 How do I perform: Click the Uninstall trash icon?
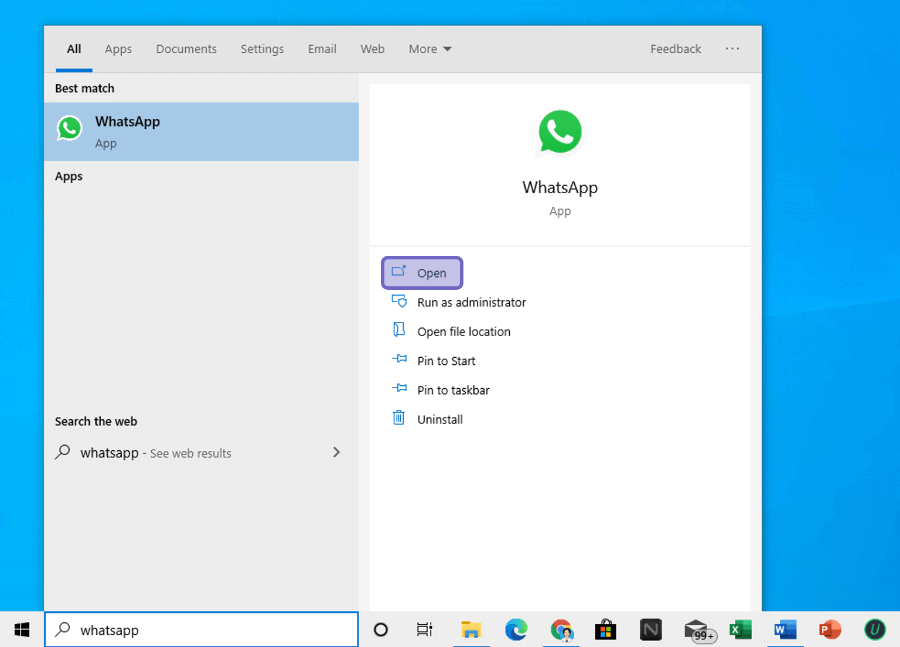pos(399,417)
